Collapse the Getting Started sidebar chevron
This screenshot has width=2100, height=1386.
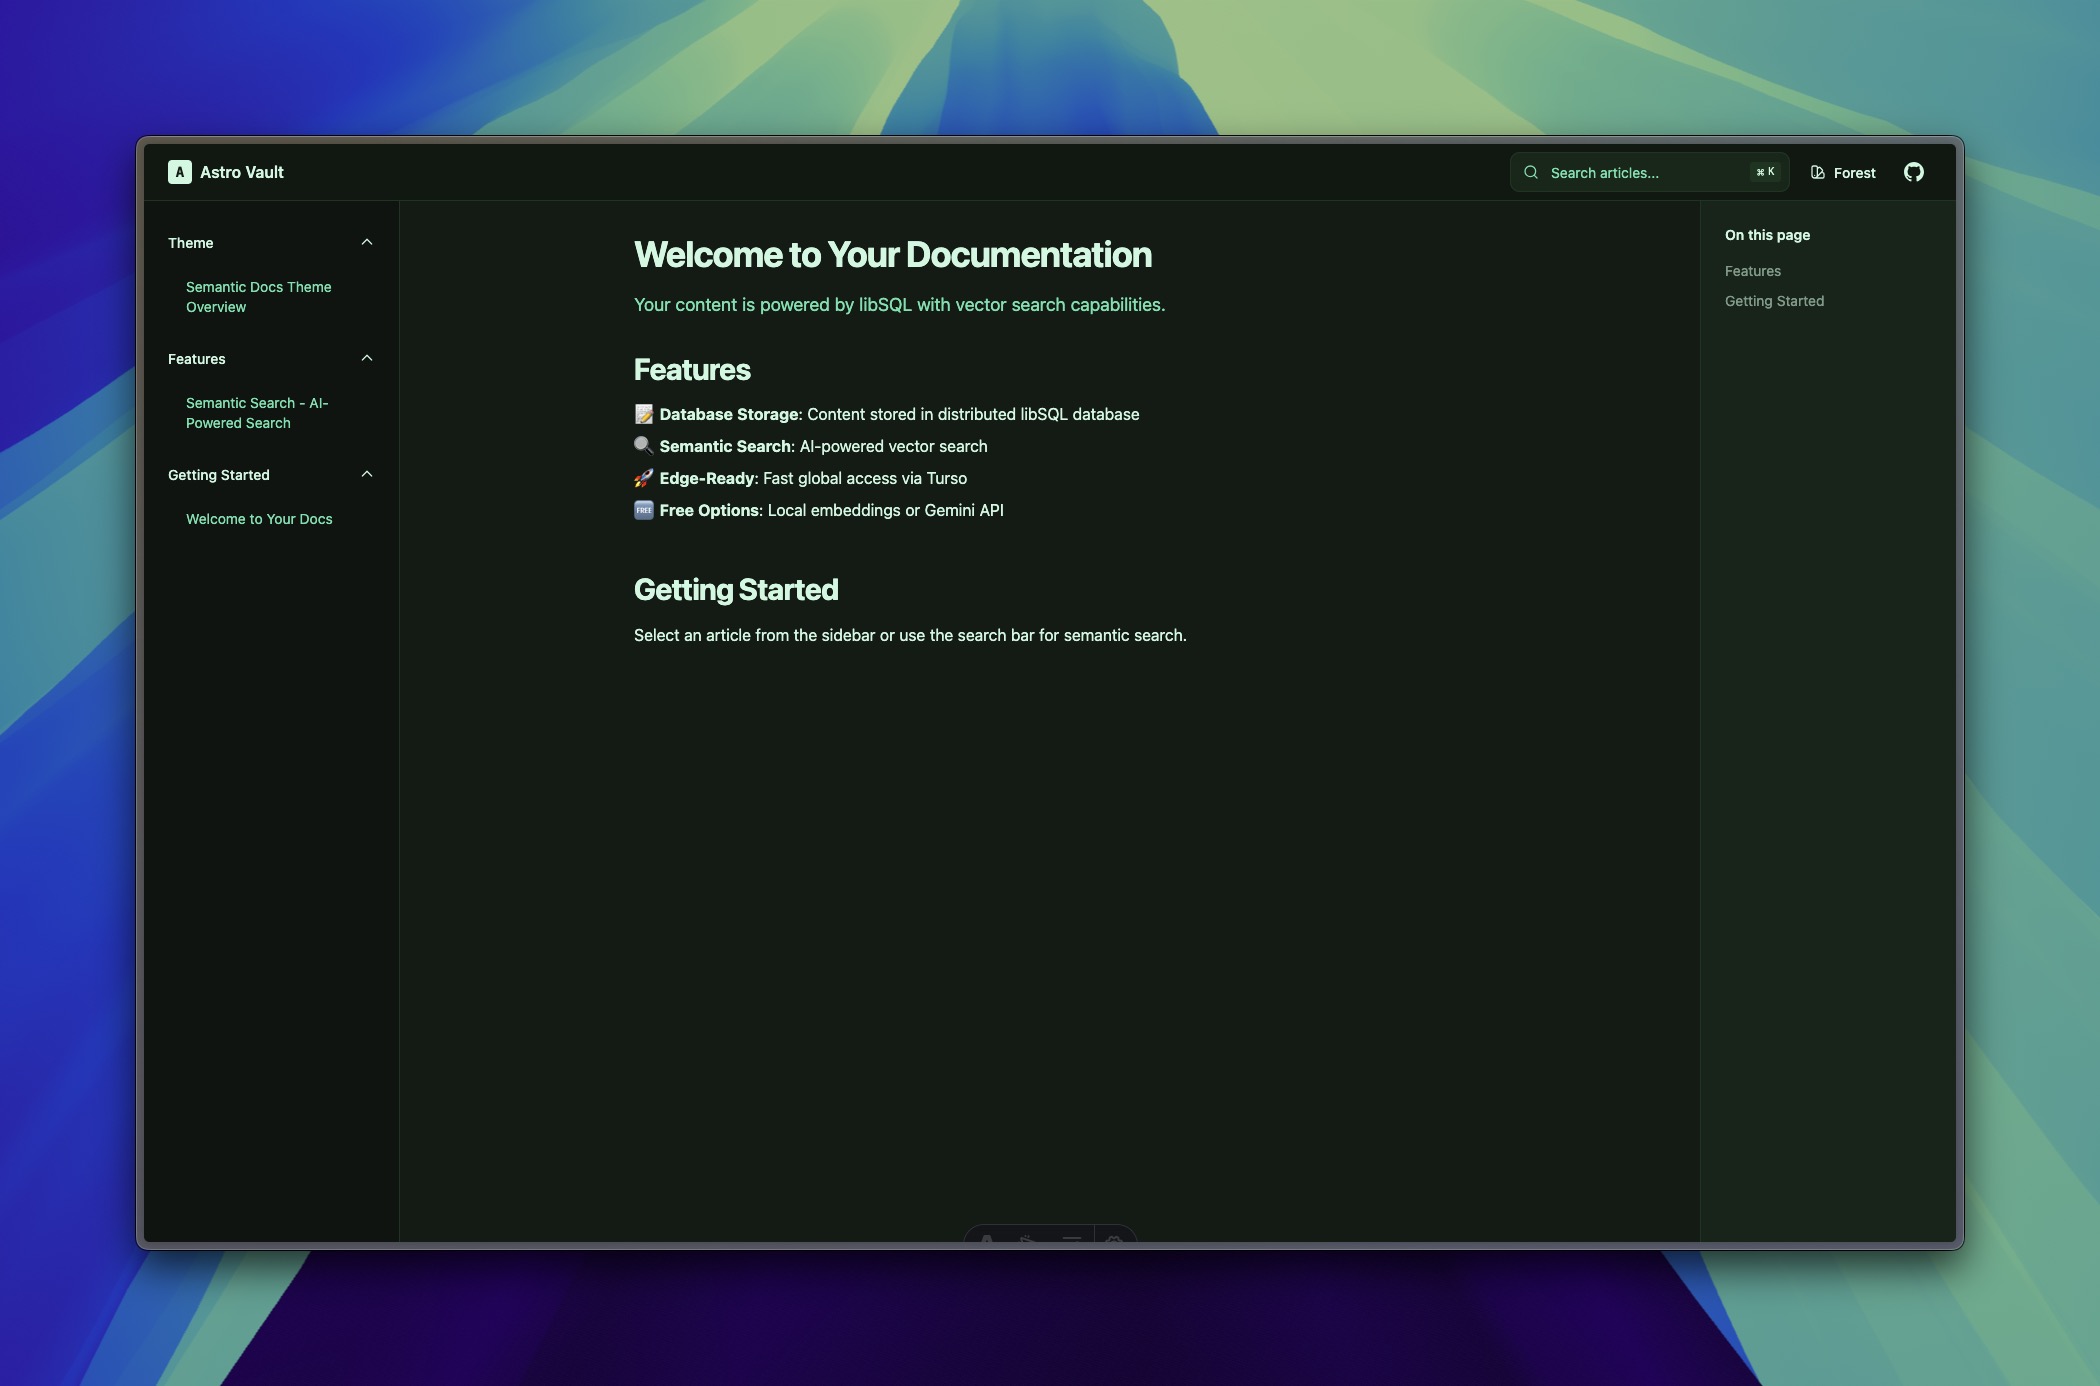coord(366,474)
